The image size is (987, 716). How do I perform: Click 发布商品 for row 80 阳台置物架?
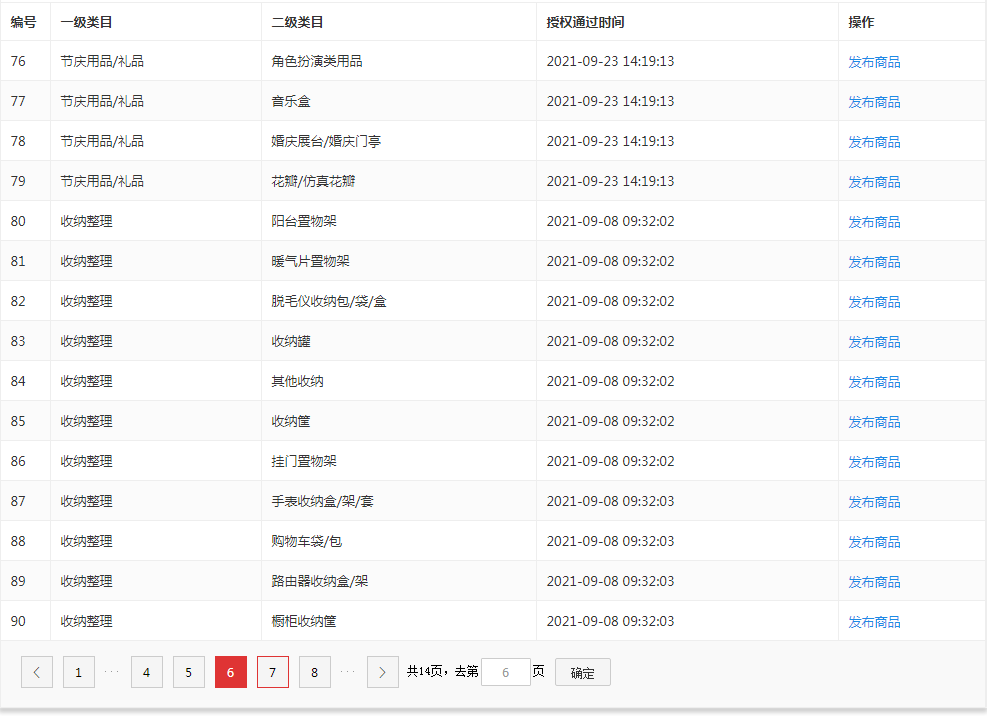coord(874,222)
